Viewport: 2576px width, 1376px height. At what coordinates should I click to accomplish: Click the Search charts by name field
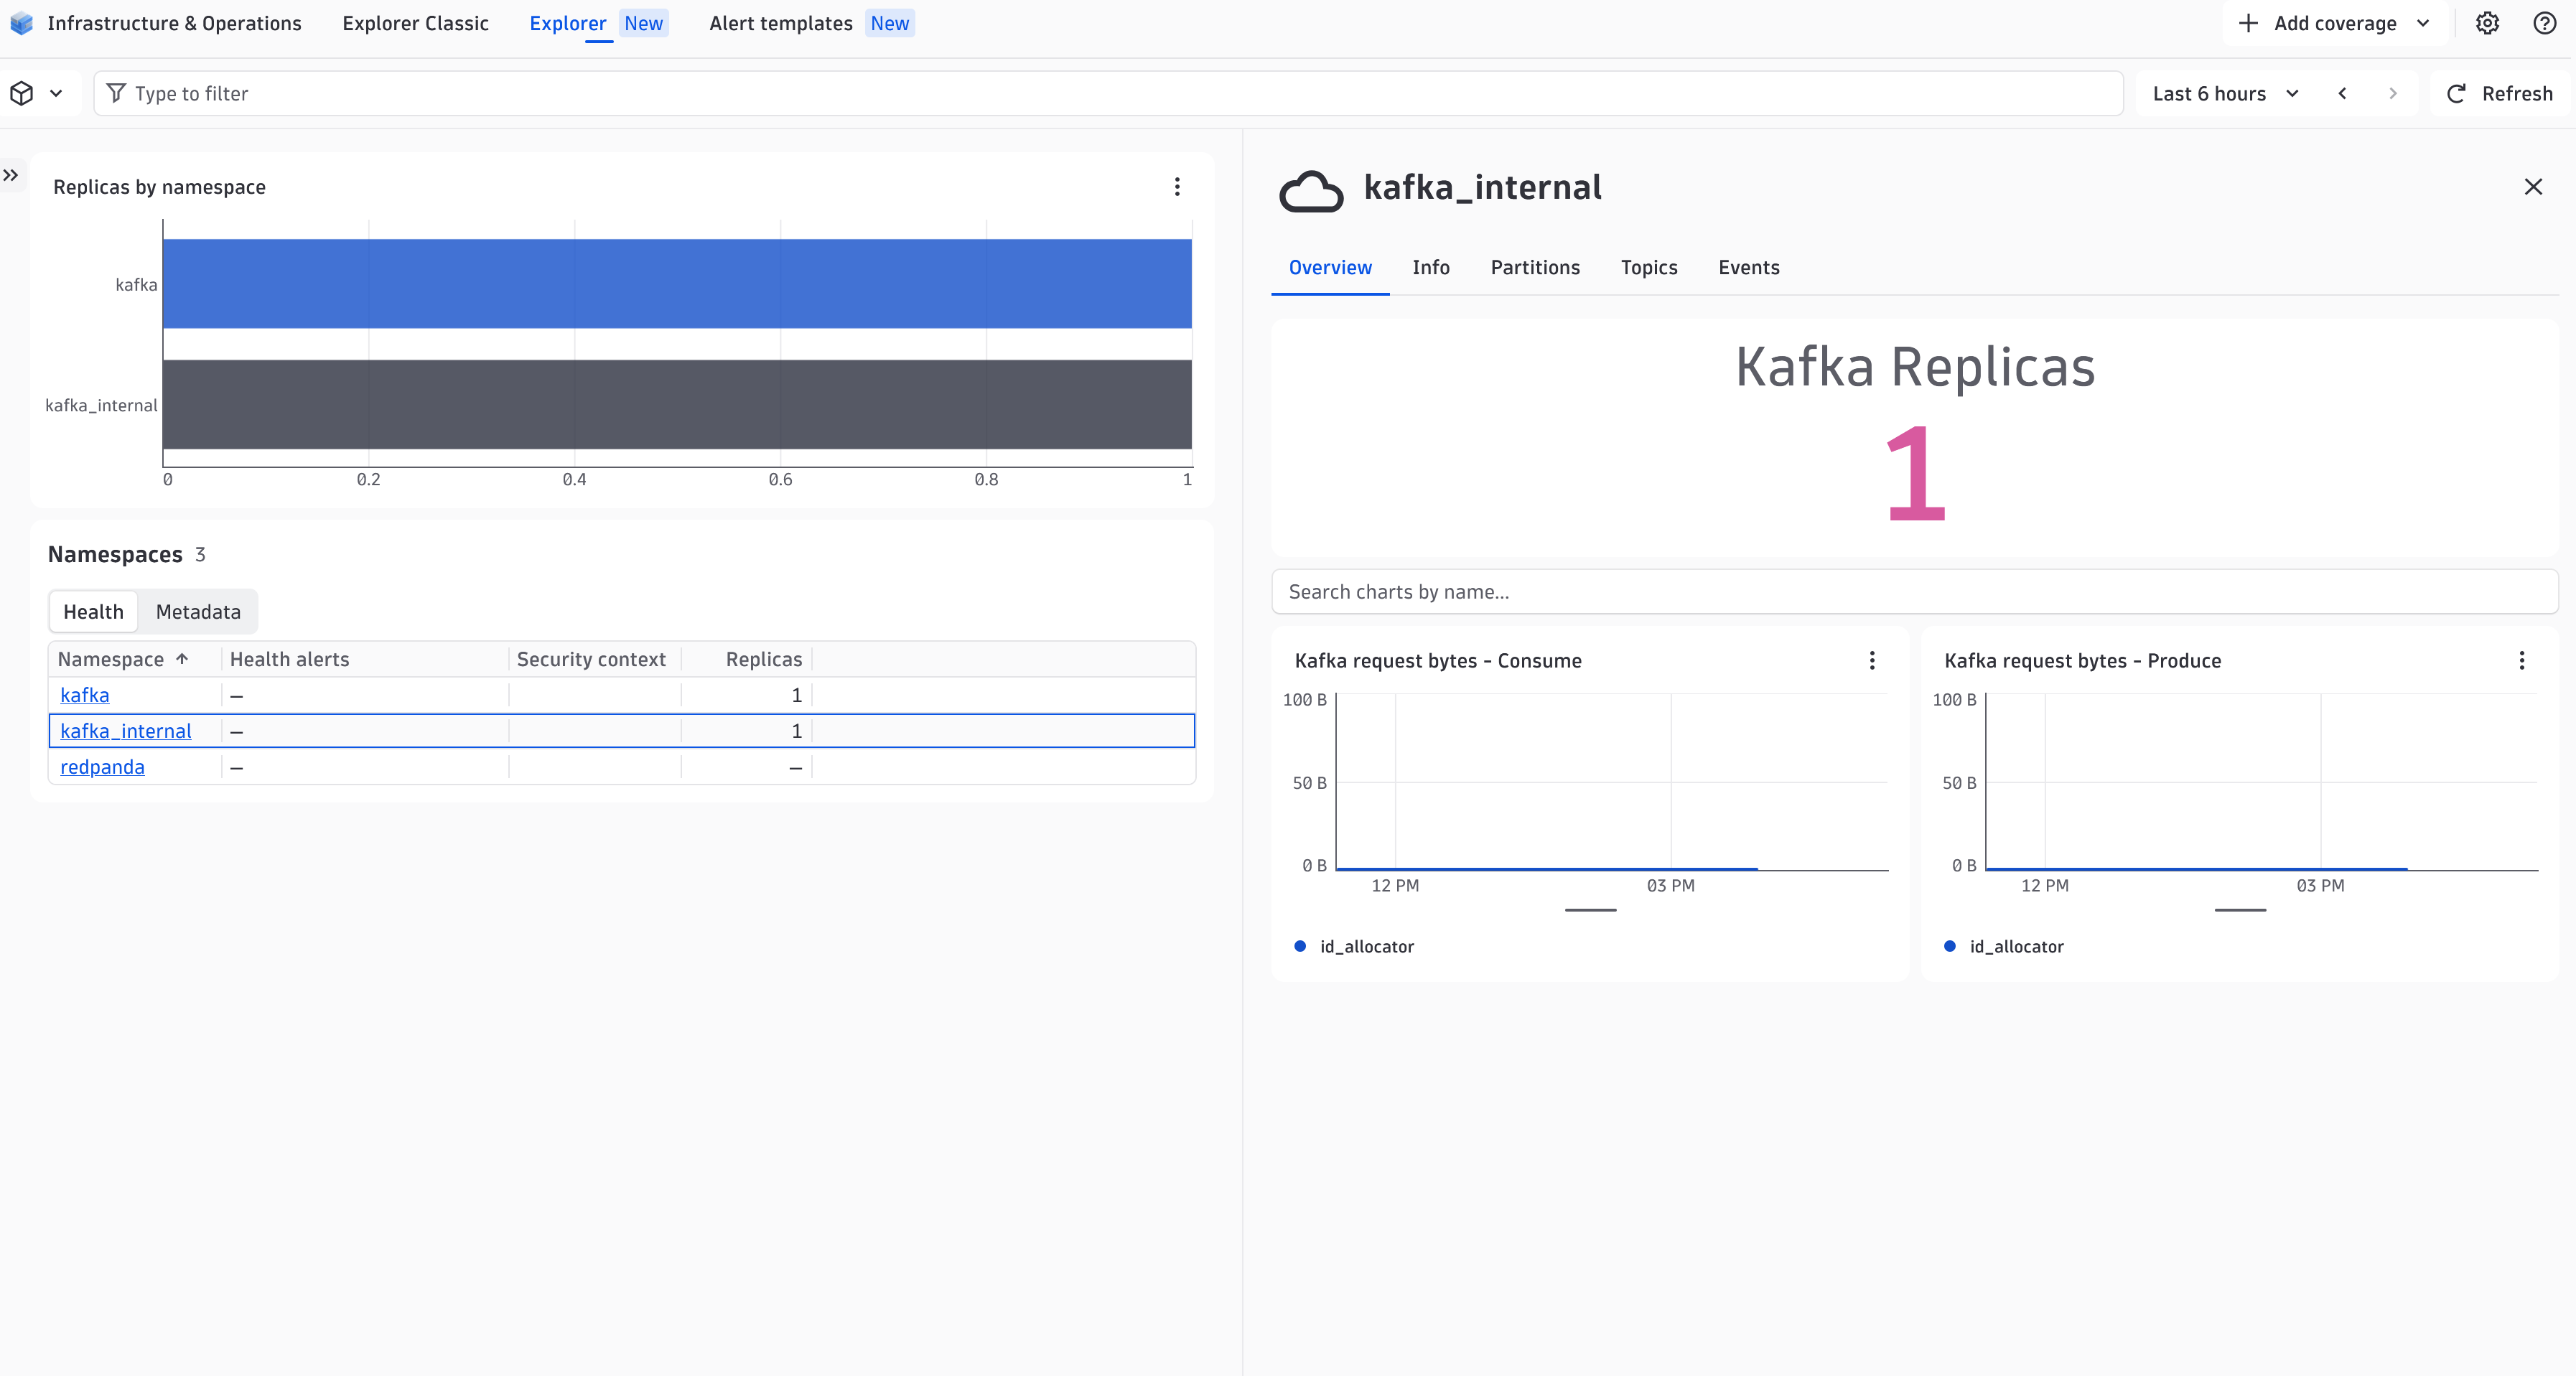click(x=1914, y=592)
